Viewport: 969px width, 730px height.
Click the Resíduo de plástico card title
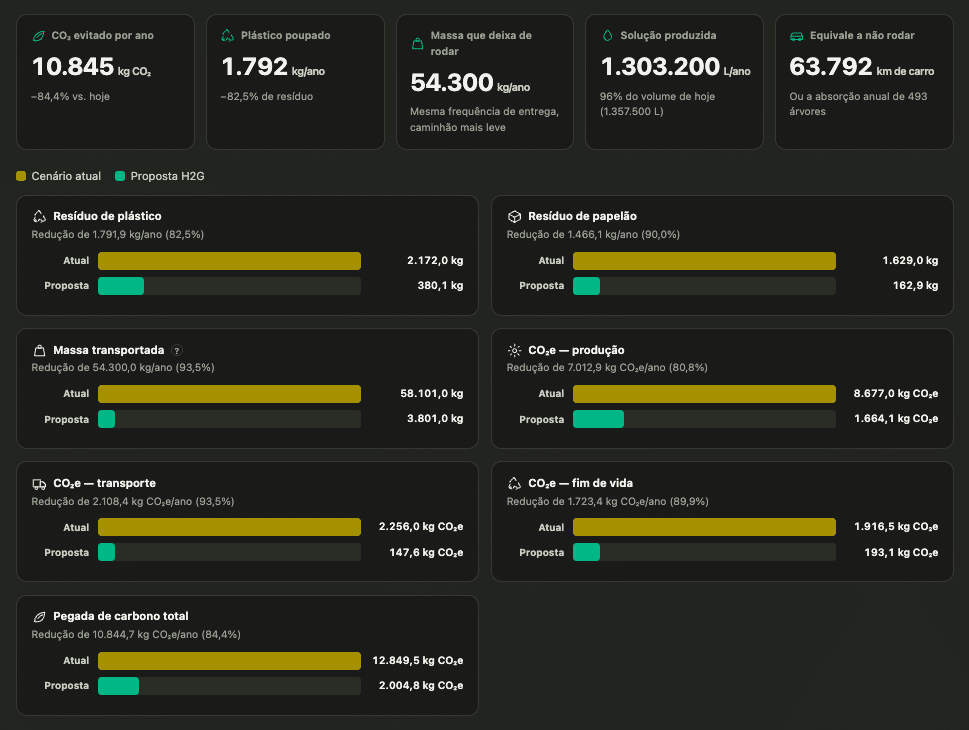tap(108, 216)
